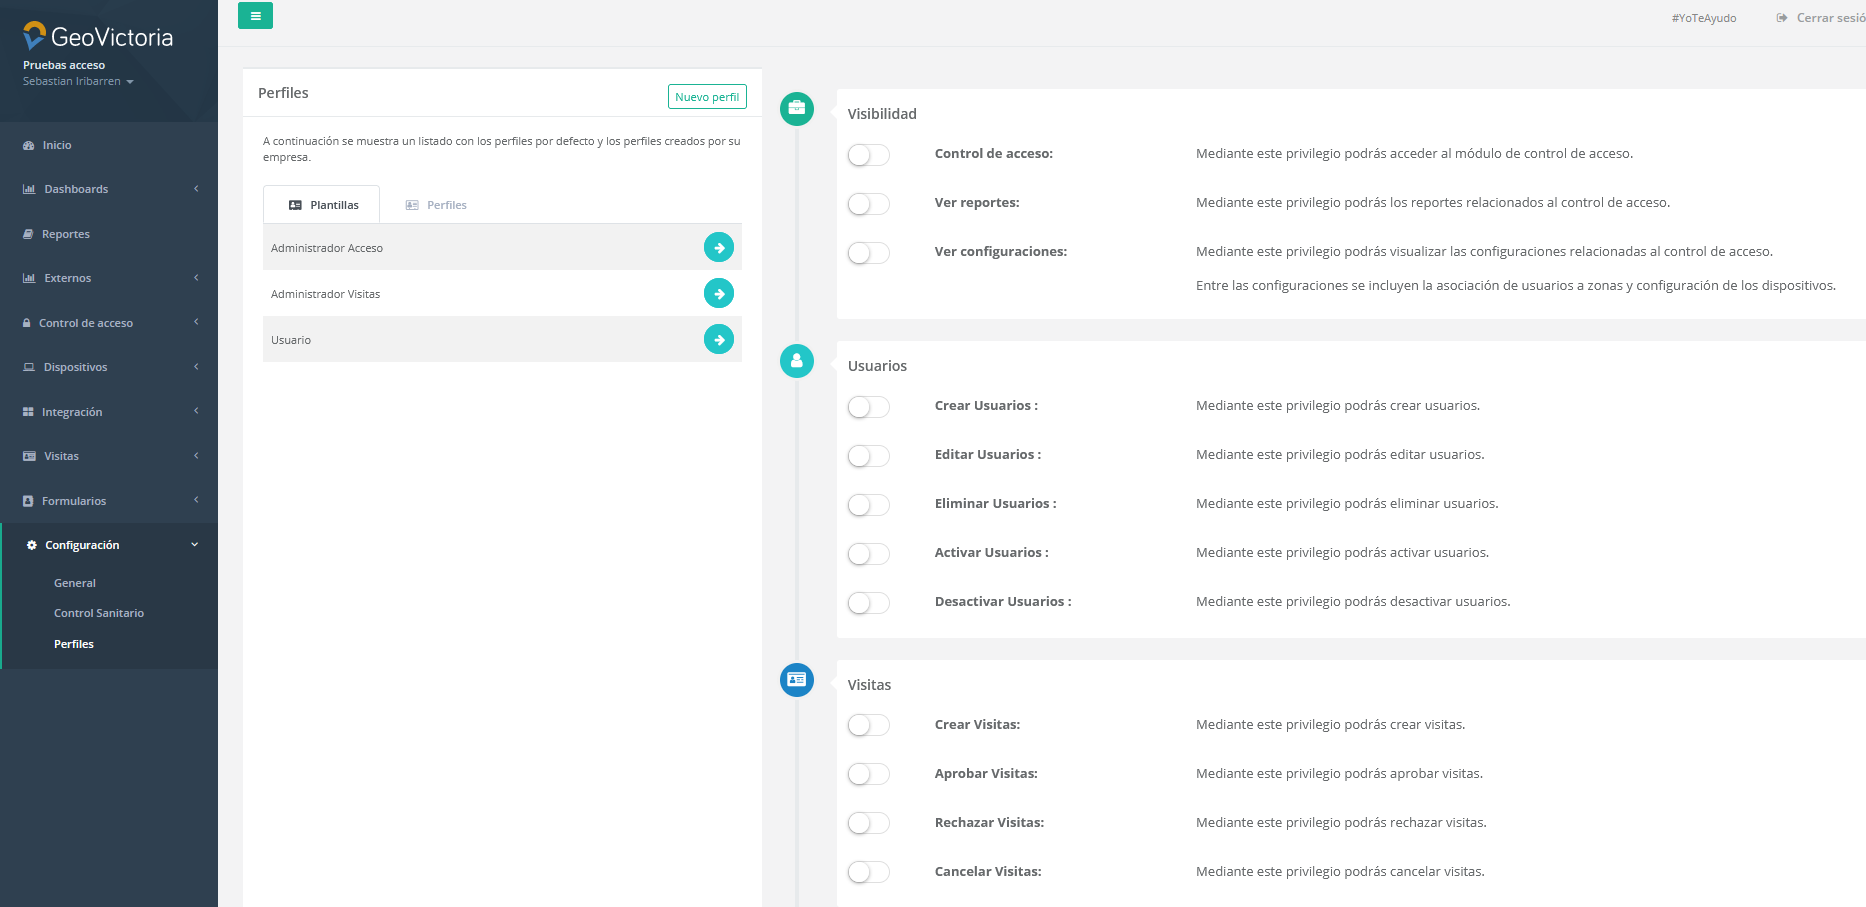This screenshot has width=1866, height=907.
Task: Click the green hamburger menu icon
Action: tap(255, 16)
